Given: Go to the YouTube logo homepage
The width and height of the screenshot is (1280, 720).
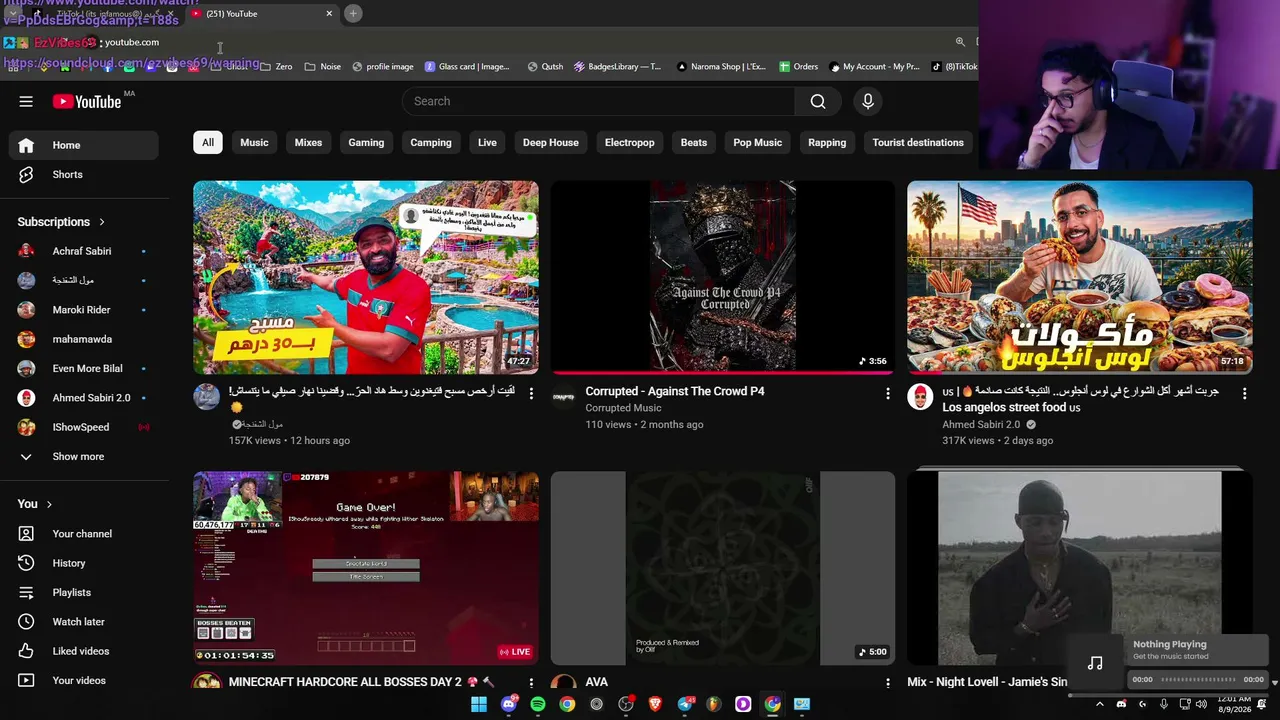Looking at the screenshot, I should (87, 101).
